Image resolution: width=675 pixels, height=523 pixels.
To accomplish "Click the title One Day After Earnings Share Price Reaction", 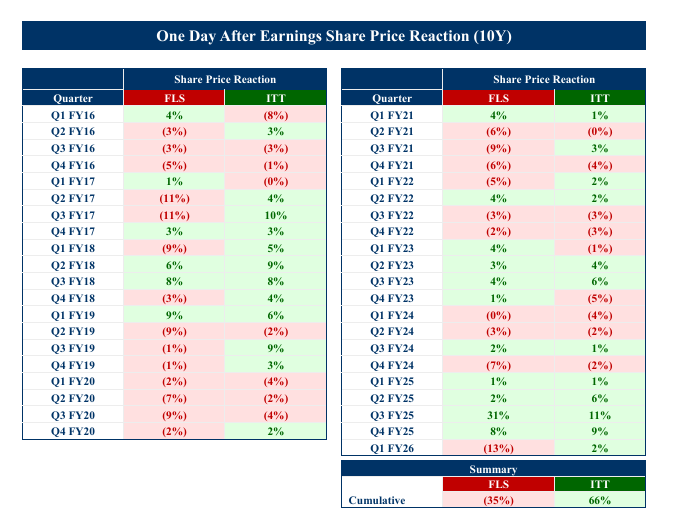I will [334, 36].
